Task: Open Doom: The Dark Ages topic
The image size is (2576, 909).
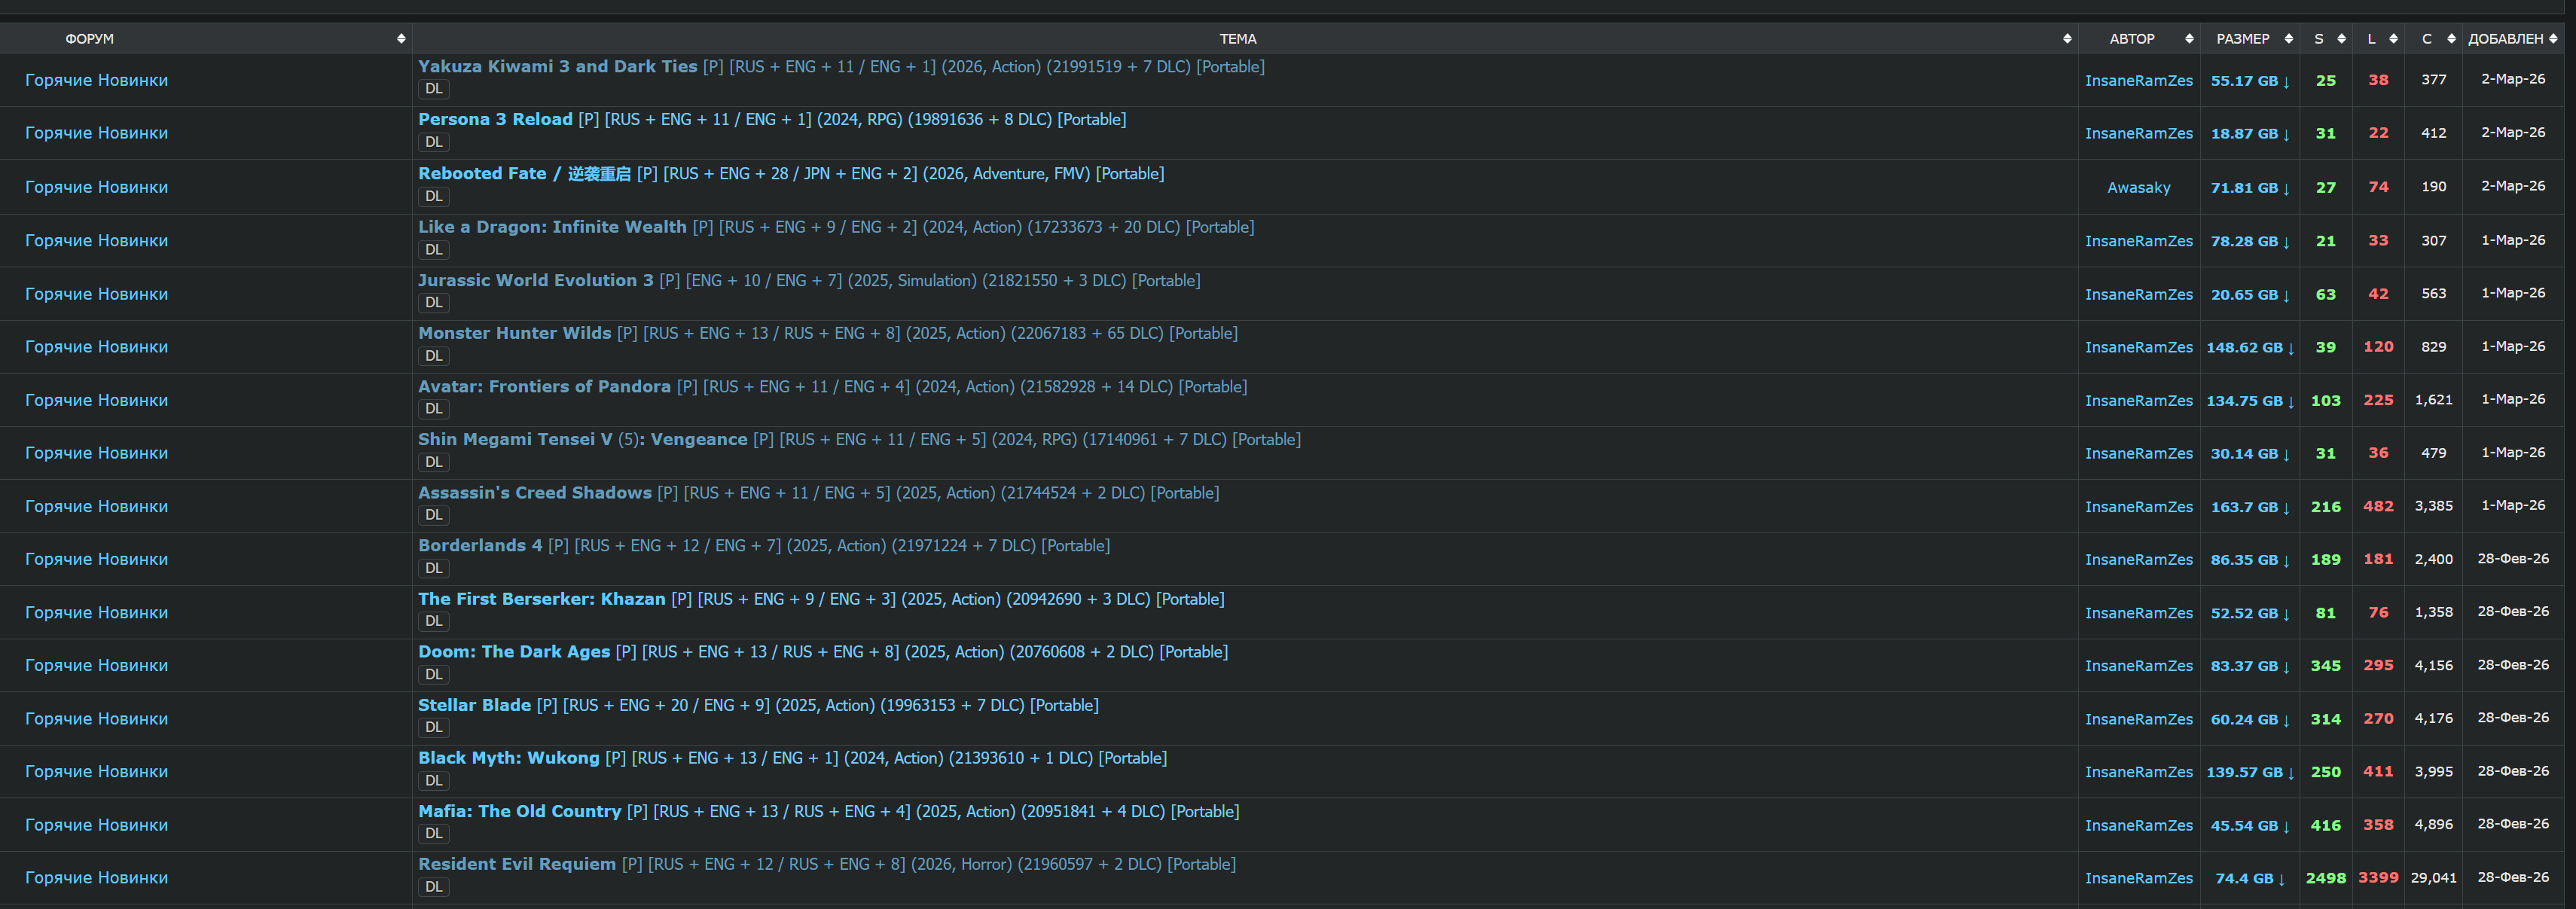Action: pyautogui.click(x=513, y=652)
